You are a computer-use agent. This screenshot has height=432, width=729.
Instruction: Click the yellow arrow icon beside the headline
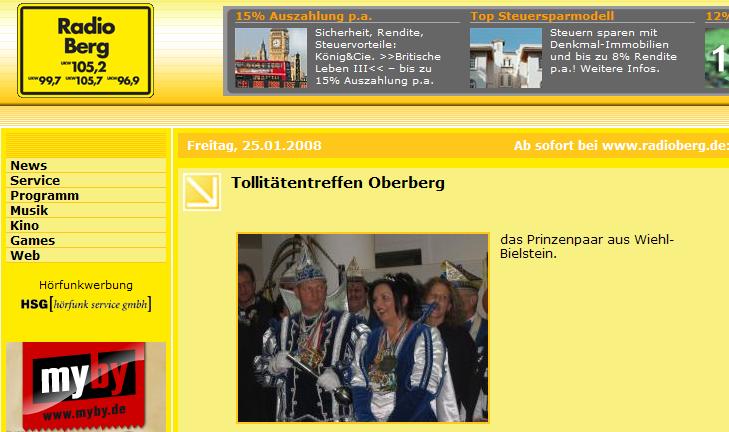coord(202,192)
